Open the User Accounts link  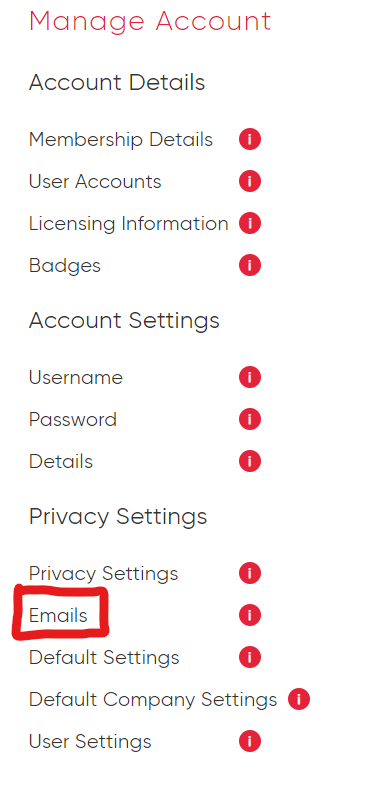coord(95,181)
